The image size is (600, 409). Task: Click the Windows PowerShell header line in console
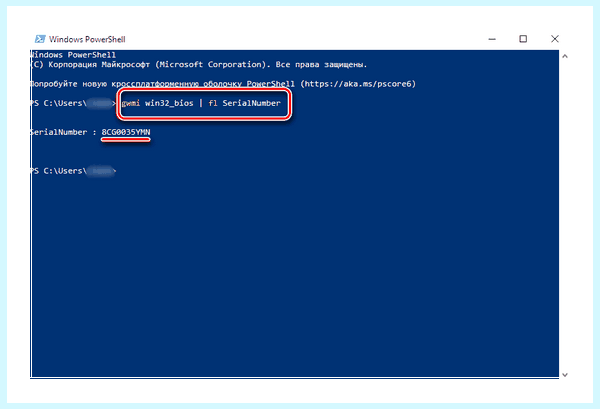(73, 55)
